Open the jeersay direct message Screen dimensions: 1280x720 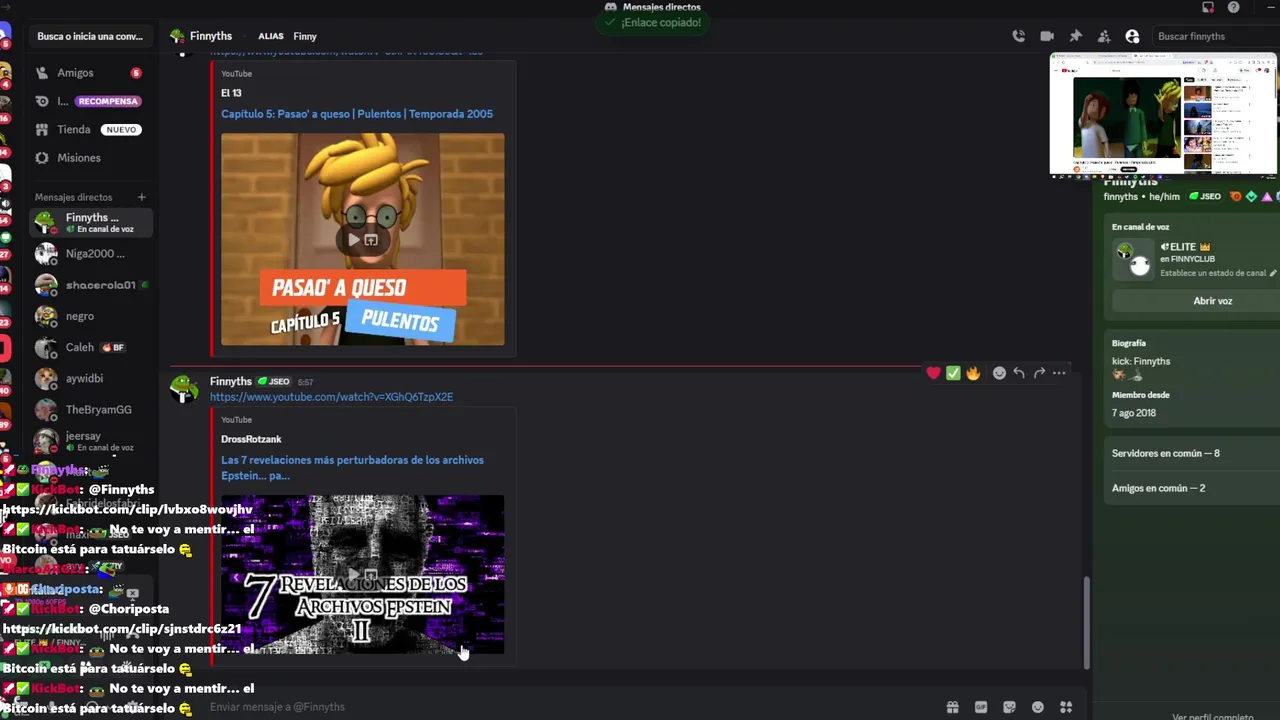[90, 441]
